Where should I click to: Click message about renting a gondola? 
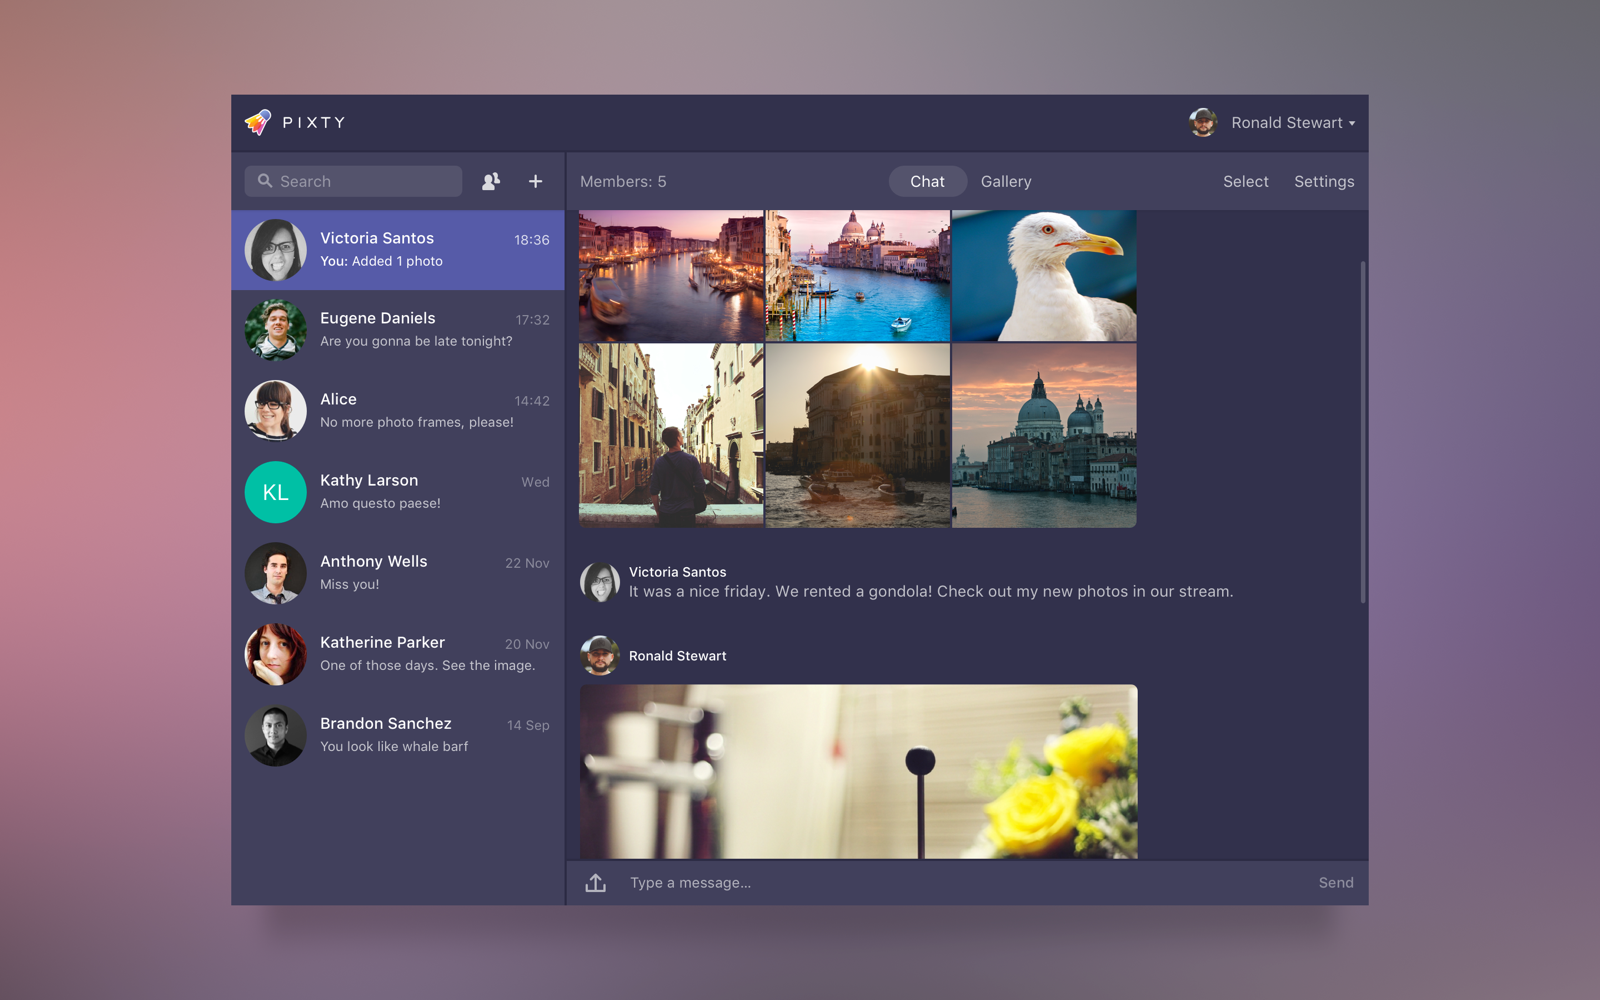click(x=931, y=591)
